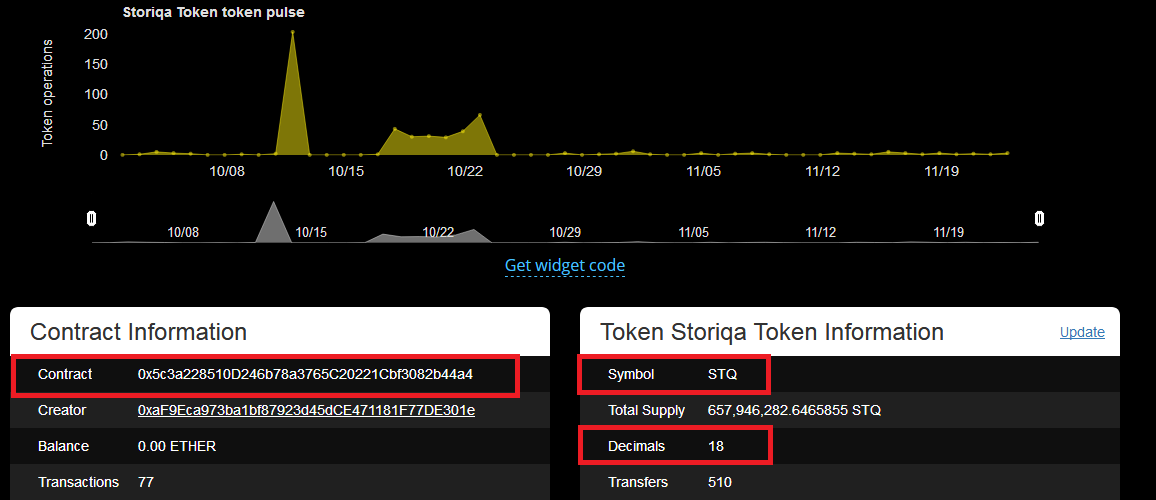Click the Balance value 0.00 ETHER
1156x500 pixels.
[x=177, y=446]
